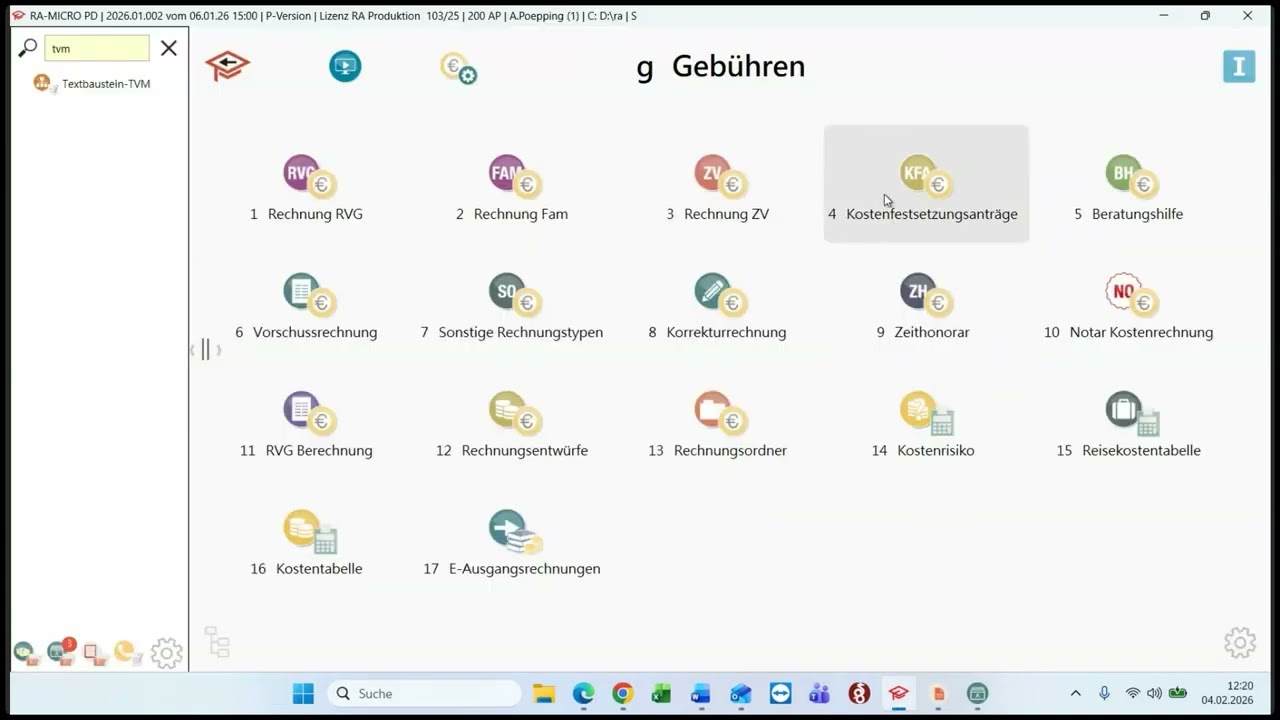Click the third sidebar bottom icon
Image resolution: width=1280 pixels, height=720 pixels.
95,654
